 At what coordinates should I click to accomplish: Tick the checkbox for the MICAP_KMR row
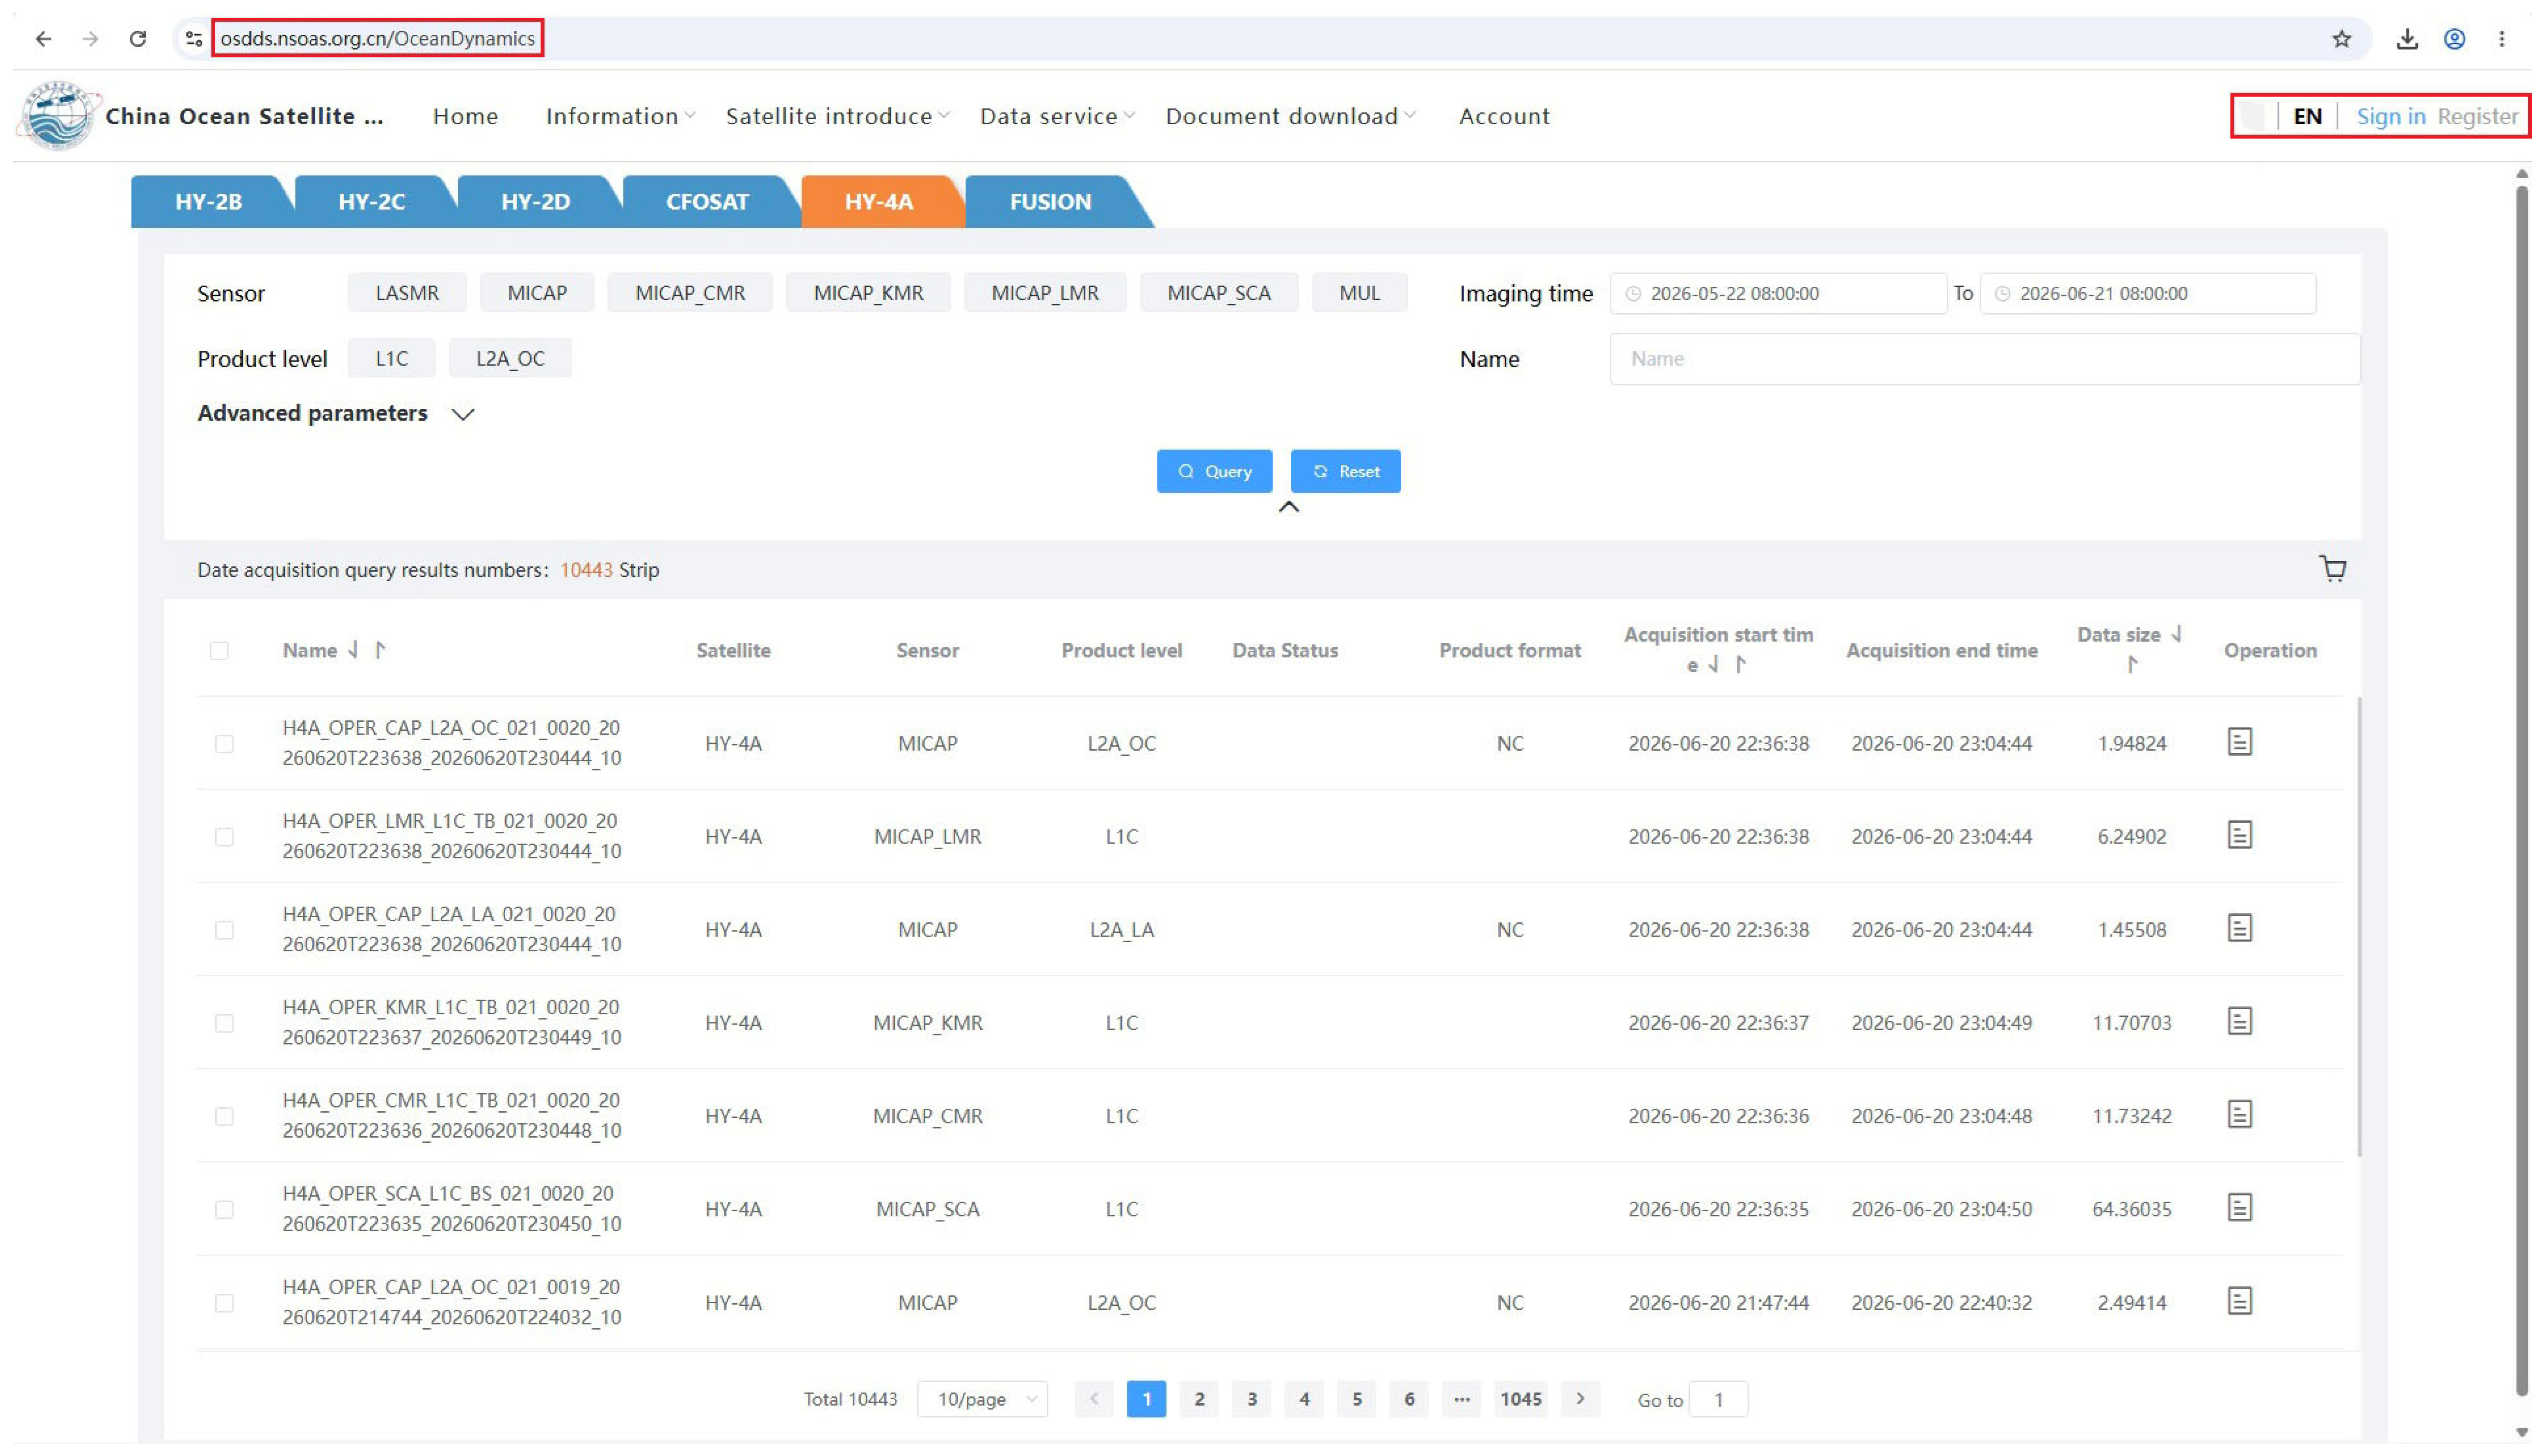pyautogui.click(x=224, y=1023)
